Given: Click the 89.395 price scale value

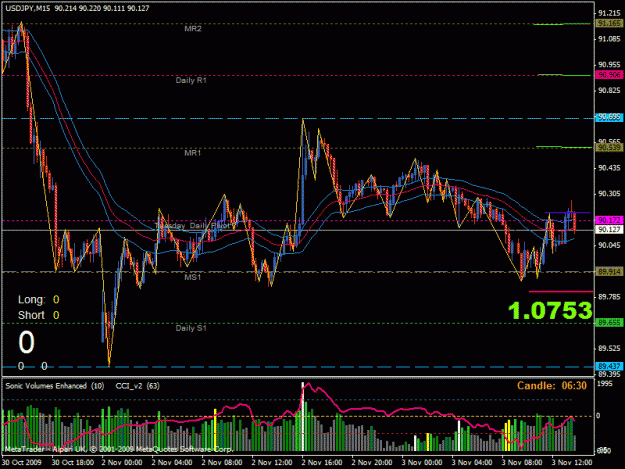Looking at the screenshot, I should 609,374.
